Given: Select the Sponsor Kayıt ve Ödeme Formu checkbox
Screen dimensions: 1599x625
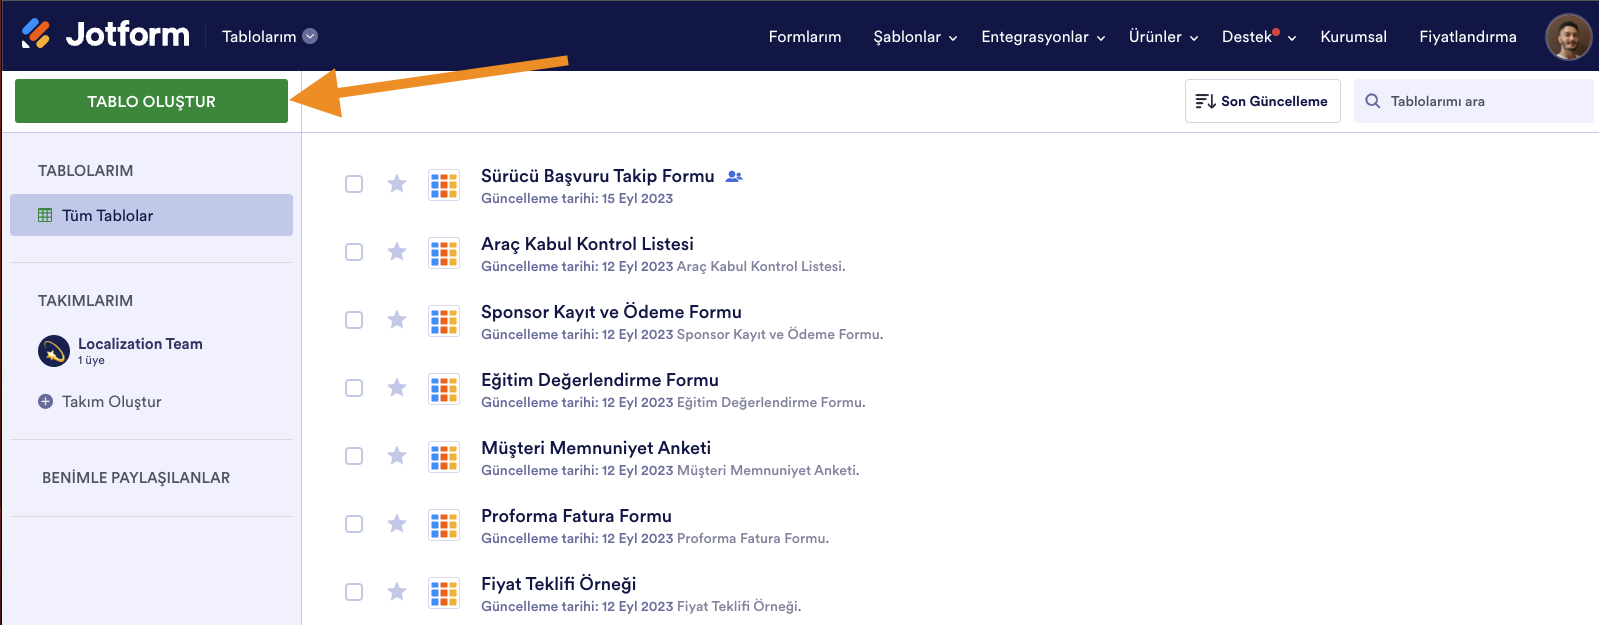Looking at the screenshot, I should pyautogui.click(x=354, y=320).
